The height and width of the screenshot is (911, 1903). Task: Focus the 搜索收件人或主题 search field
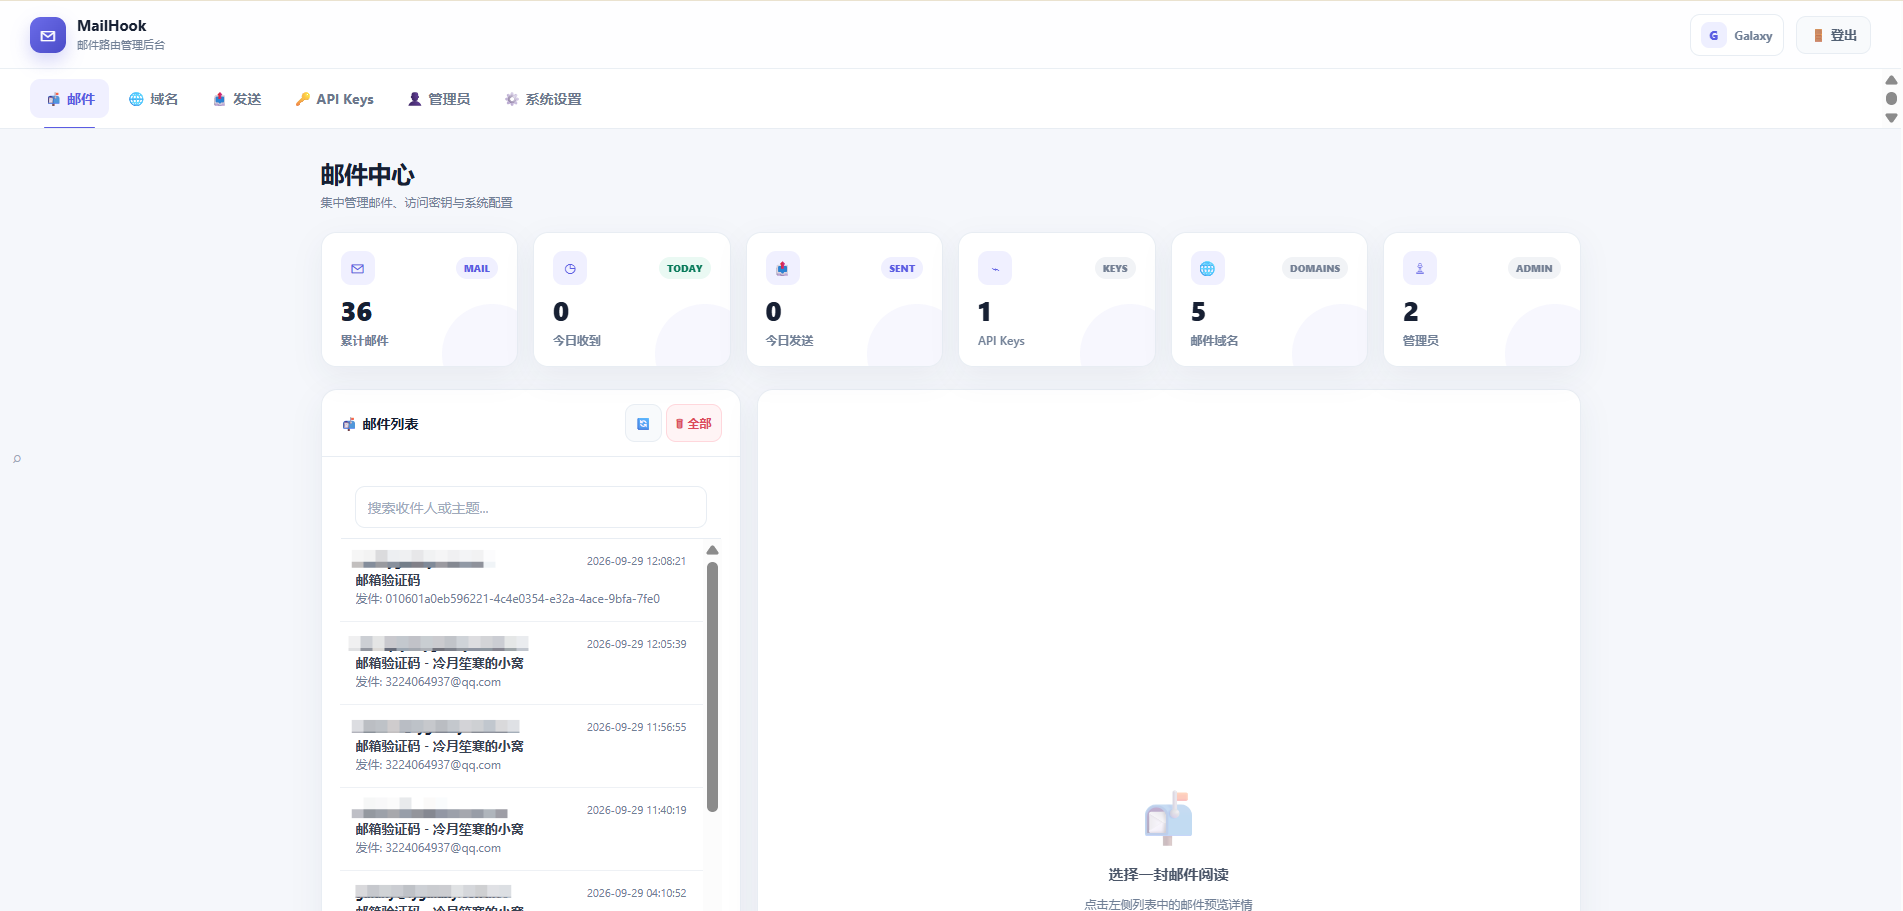531,507
